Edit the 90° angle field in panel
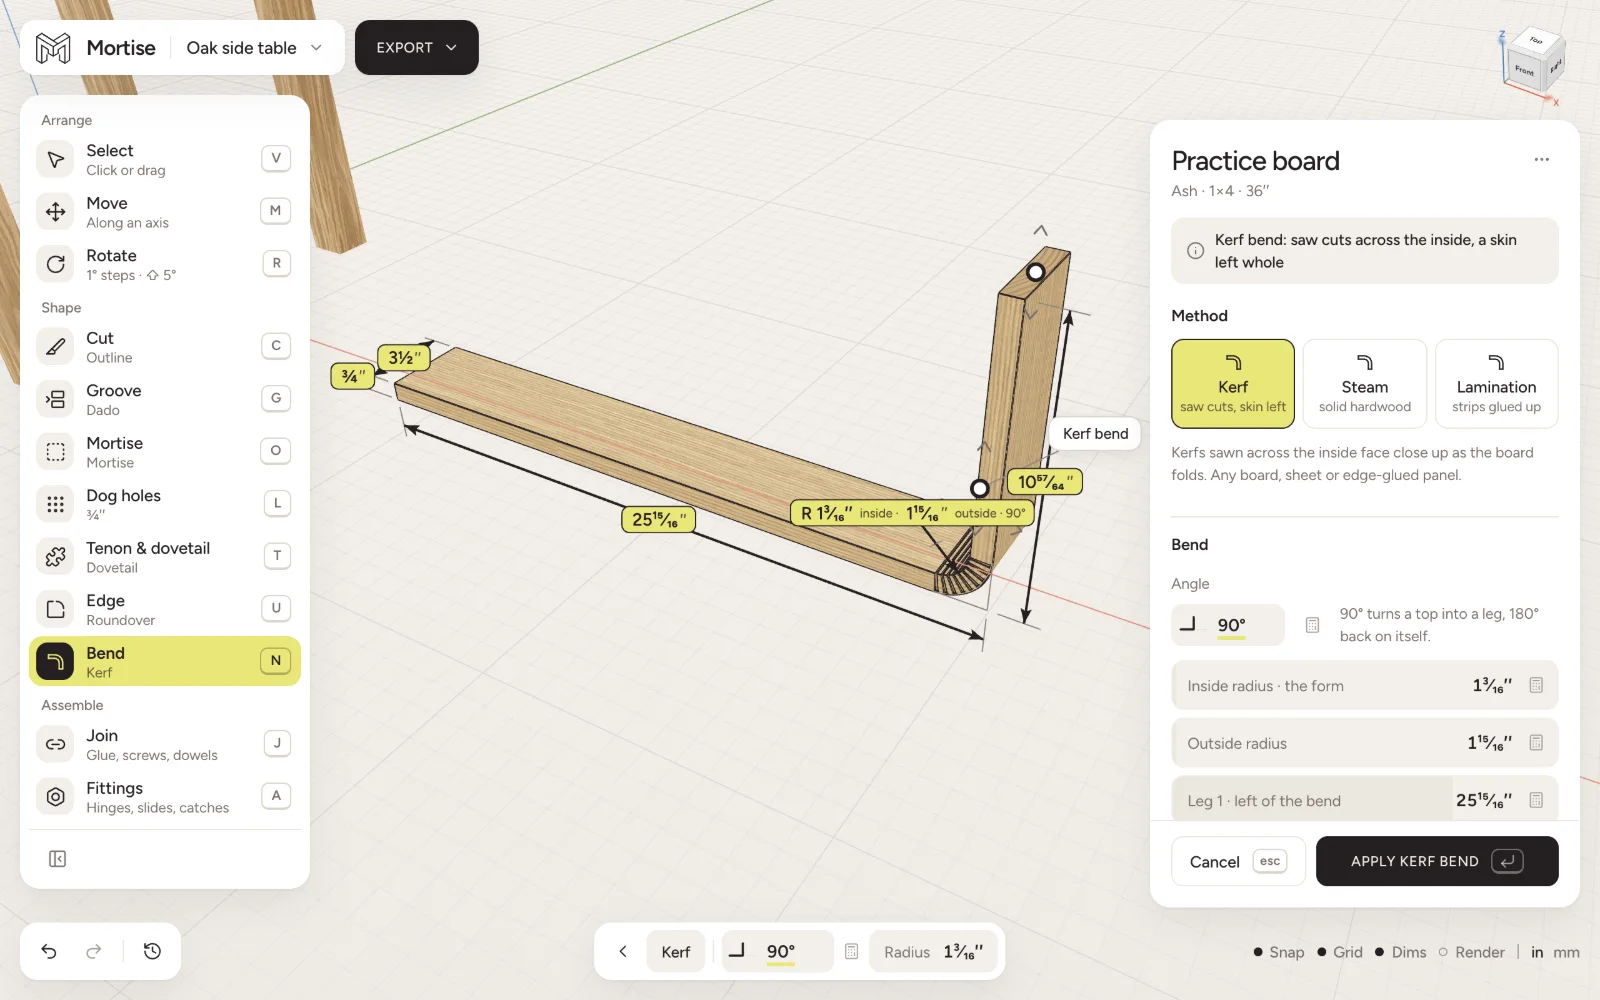Viewport: 1600px width, 1000px height. click(x=1228, y=625)
